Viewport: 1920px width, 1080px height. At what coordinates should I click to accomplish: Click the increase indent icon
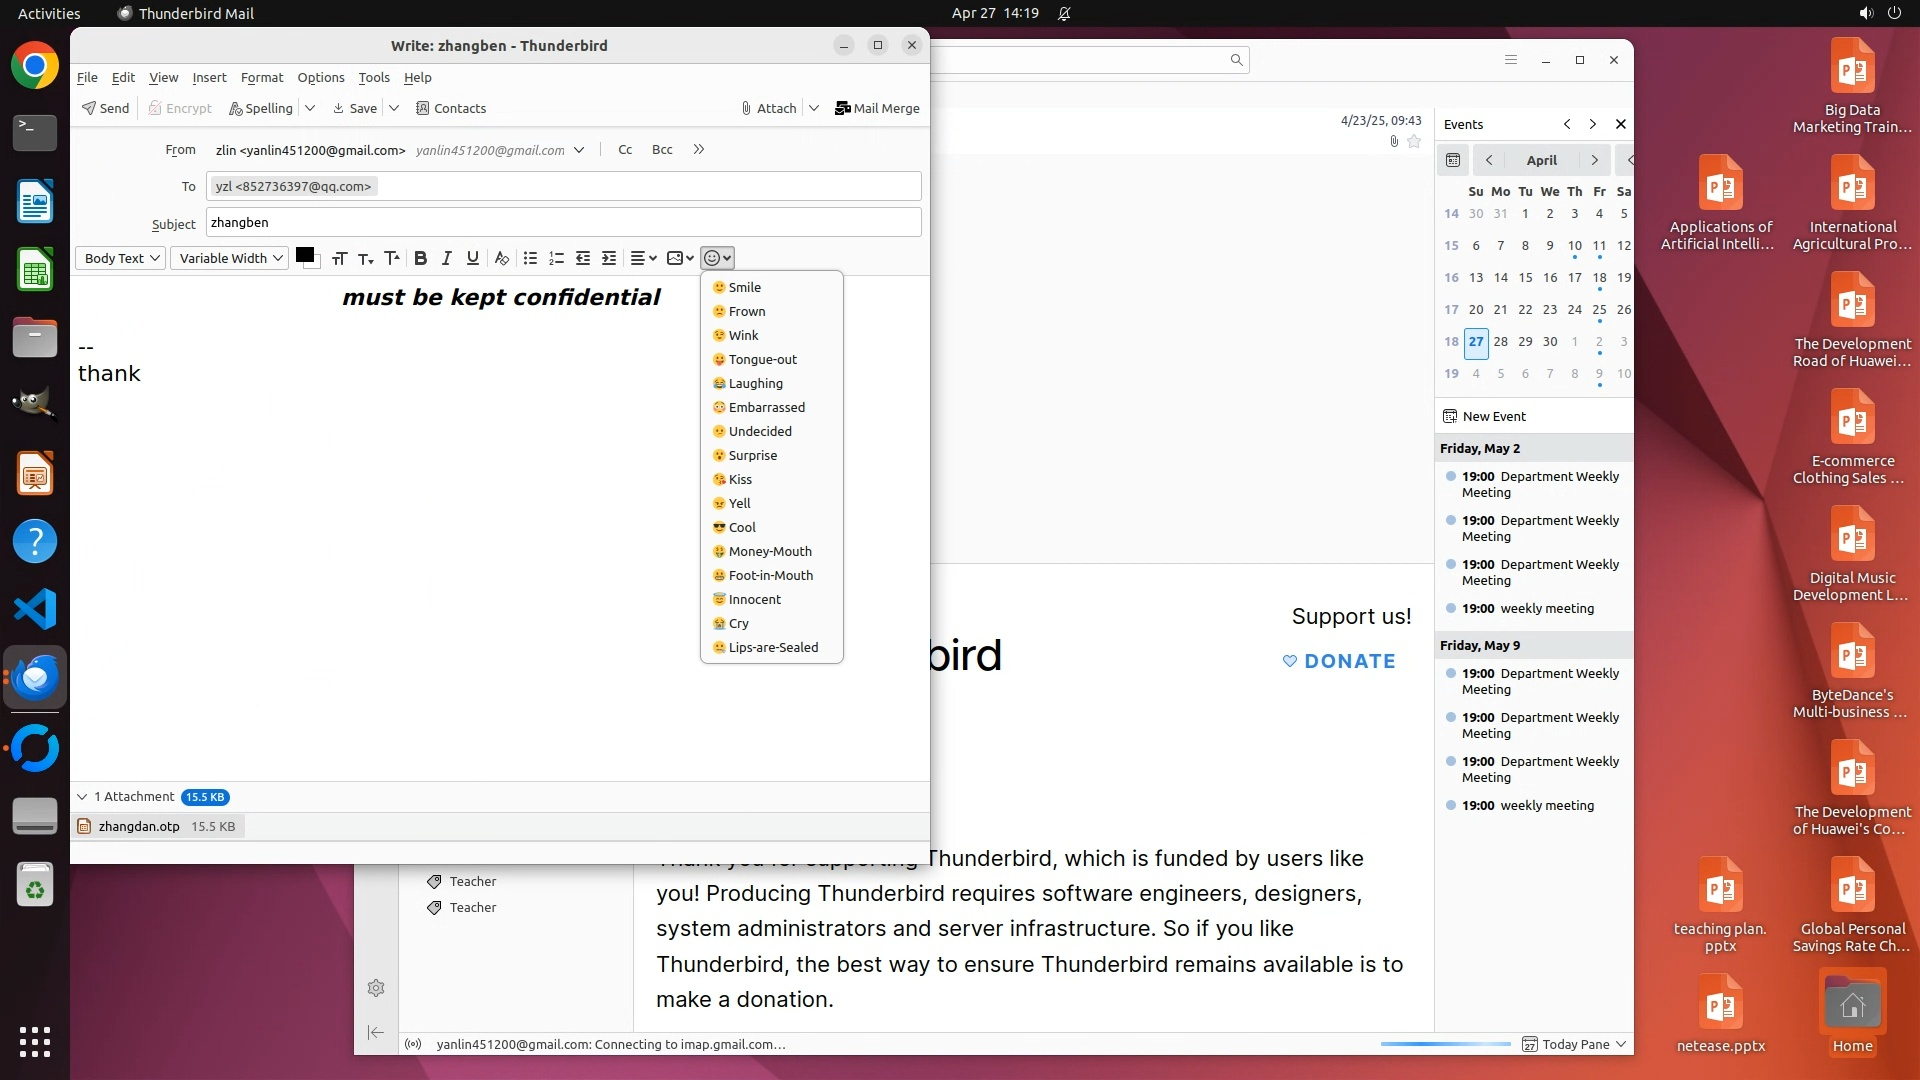[x=609, y=258]
